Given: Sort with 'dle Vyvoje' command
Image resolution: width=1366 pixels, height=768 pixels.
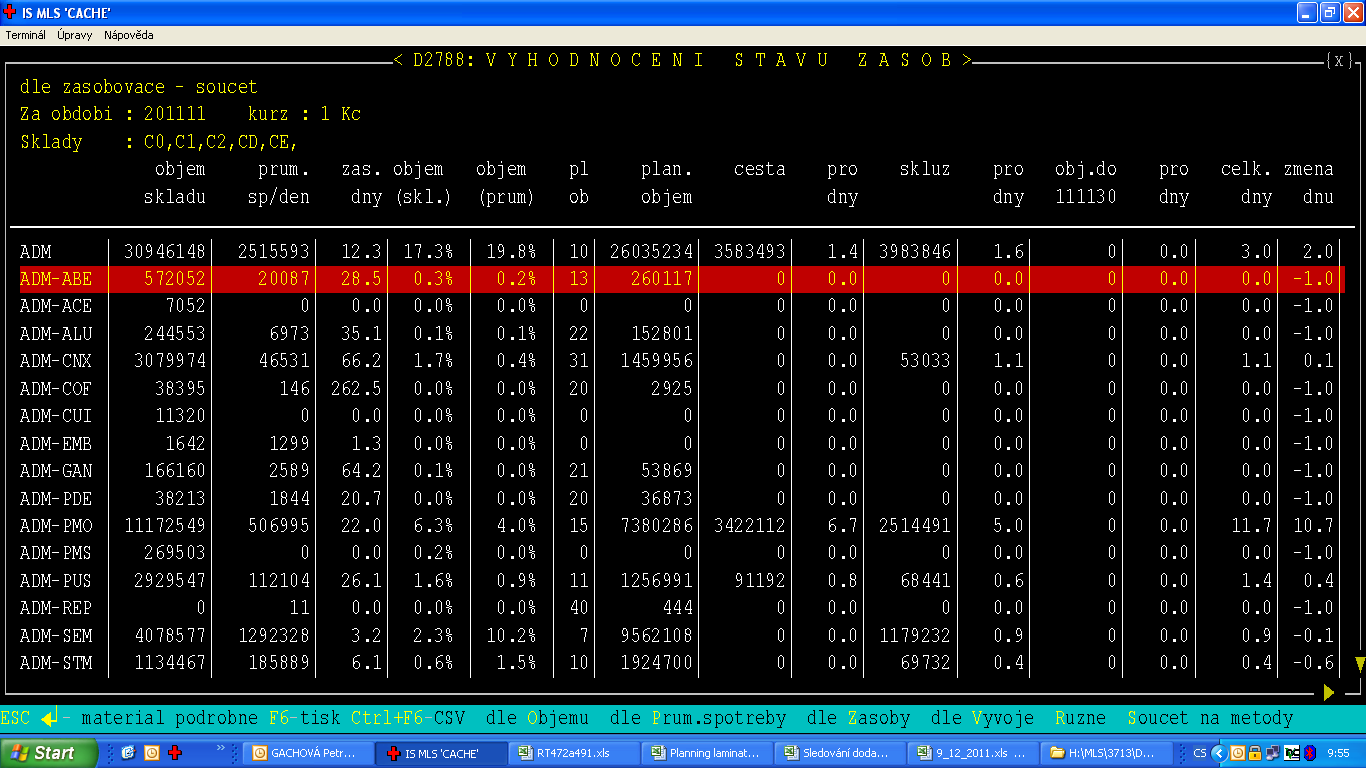Looking at the screenshot, I should click(983, 718).
